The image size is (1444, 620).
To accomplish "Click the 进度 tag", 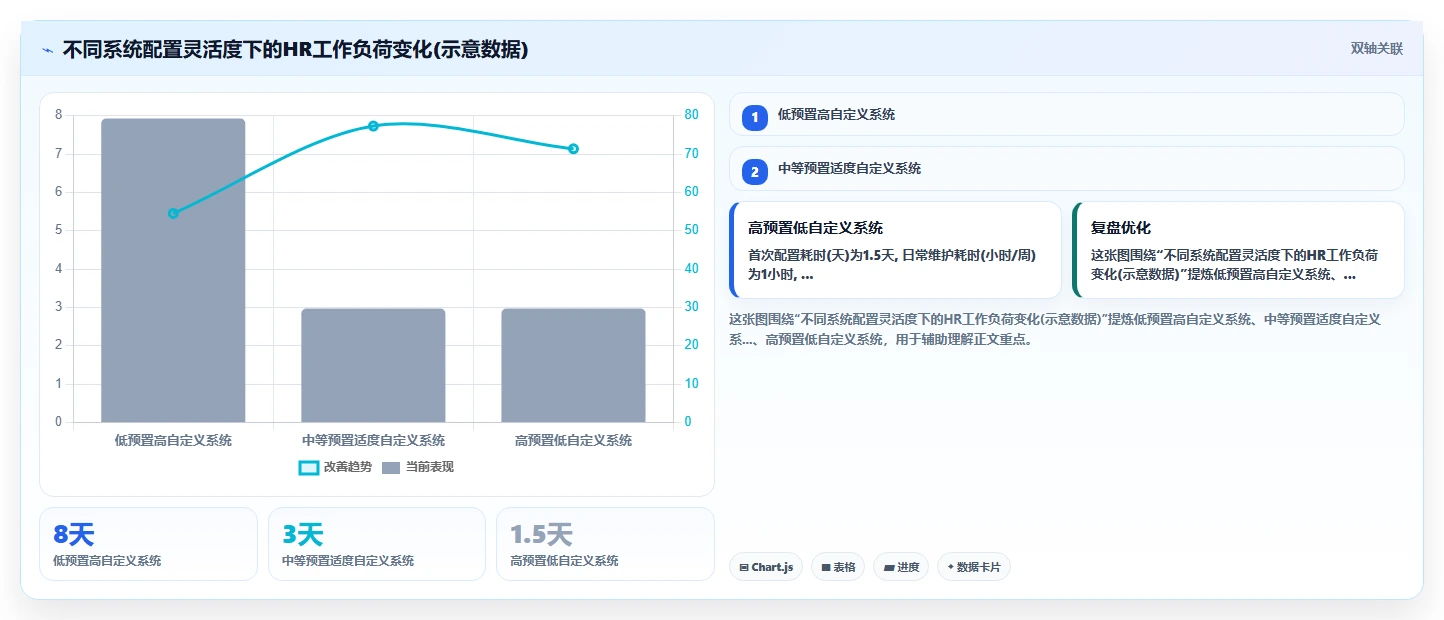I will [901, 567].
